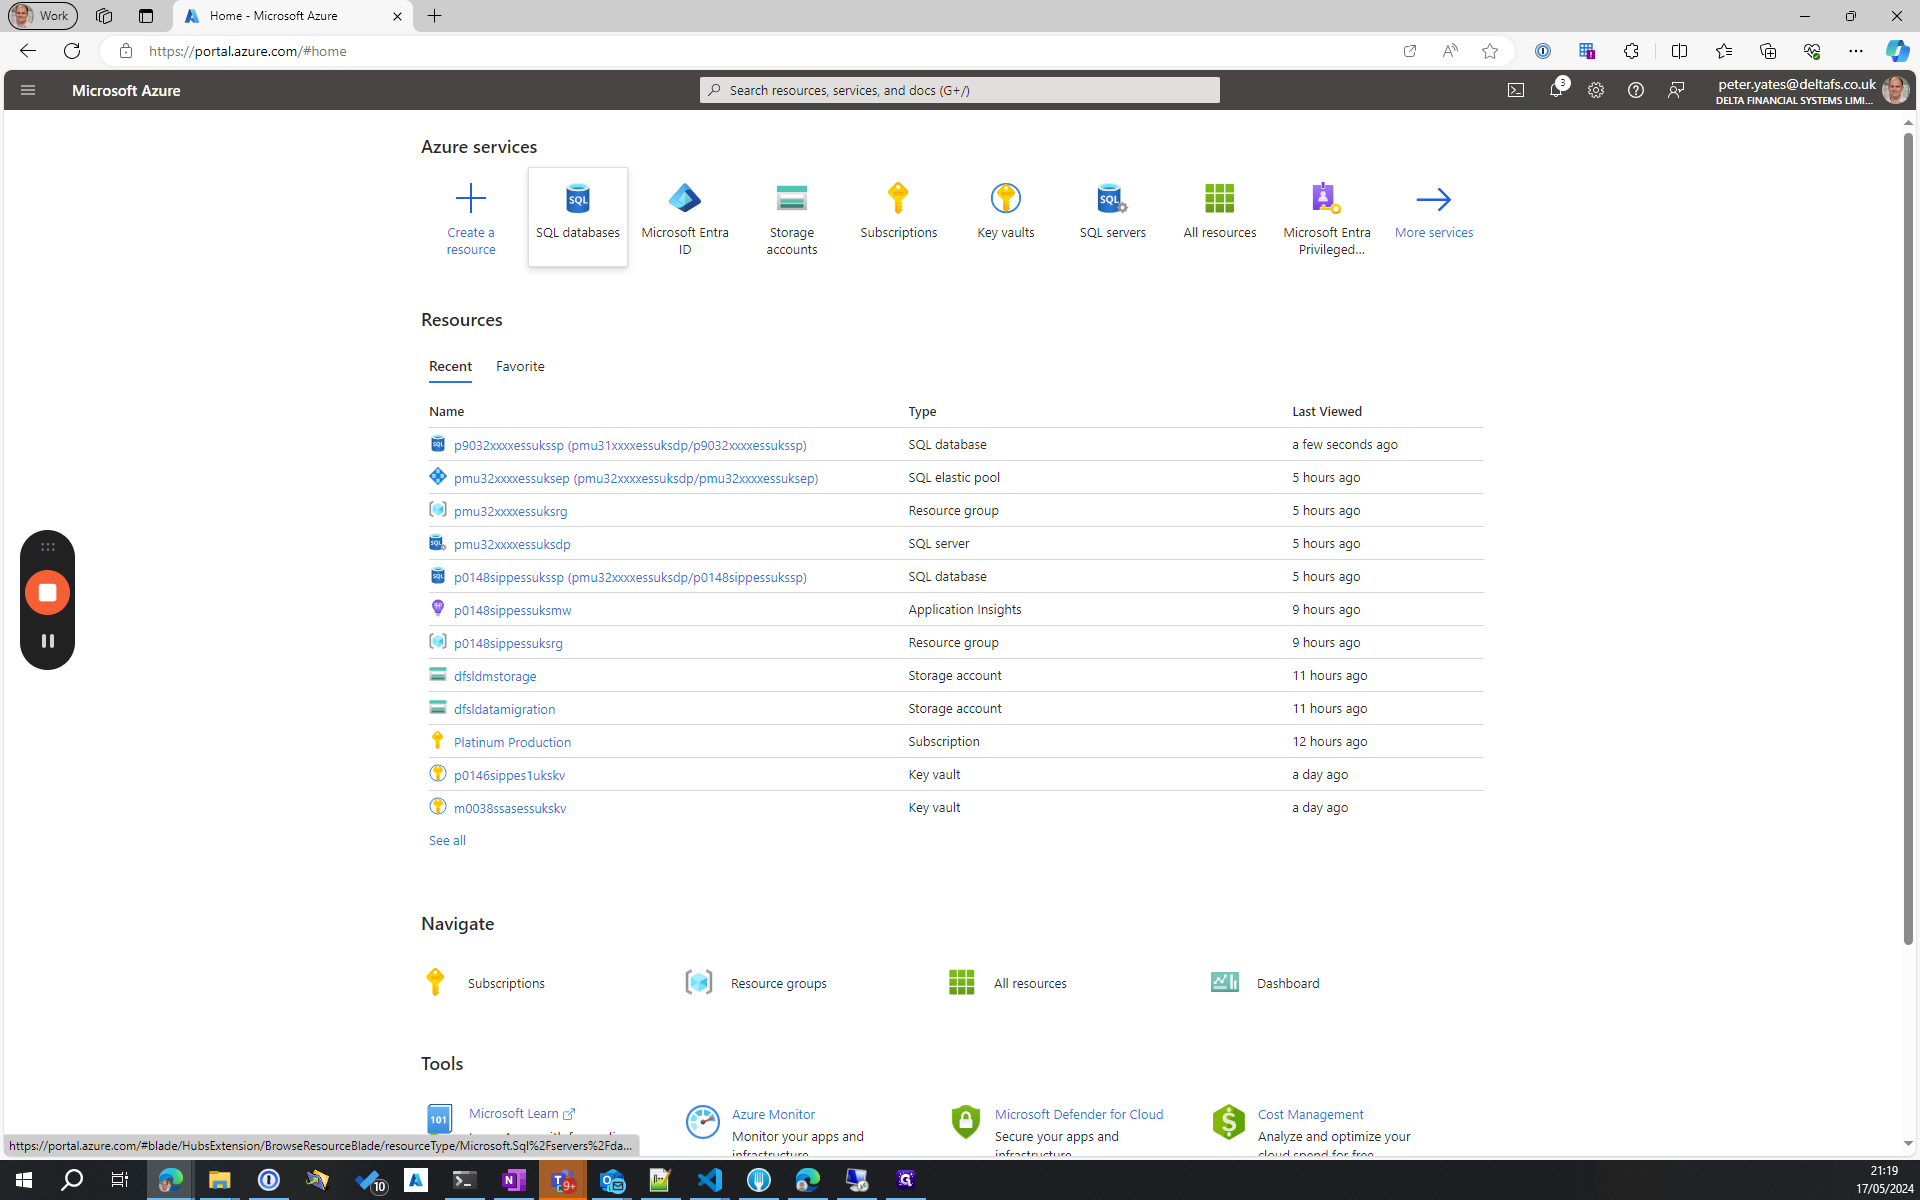The image size is (1920, 1200).
Task: Open Visual Studio Code from taskbar
Action: 709,1180
